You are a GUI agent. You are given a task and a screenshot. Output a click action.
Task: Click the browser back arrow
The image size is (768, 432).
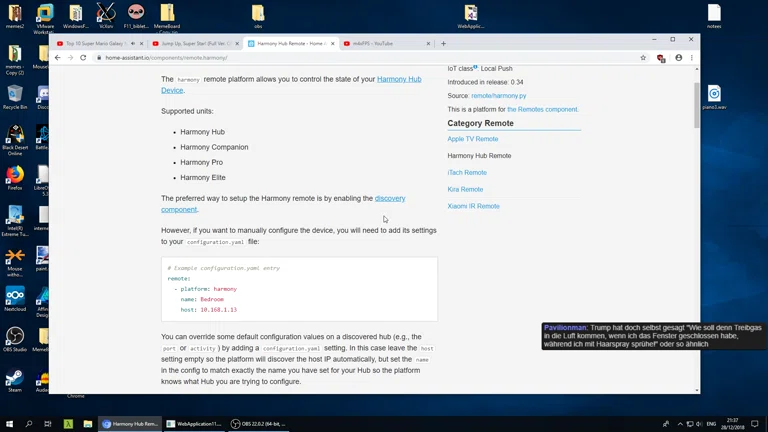[57, 58]
